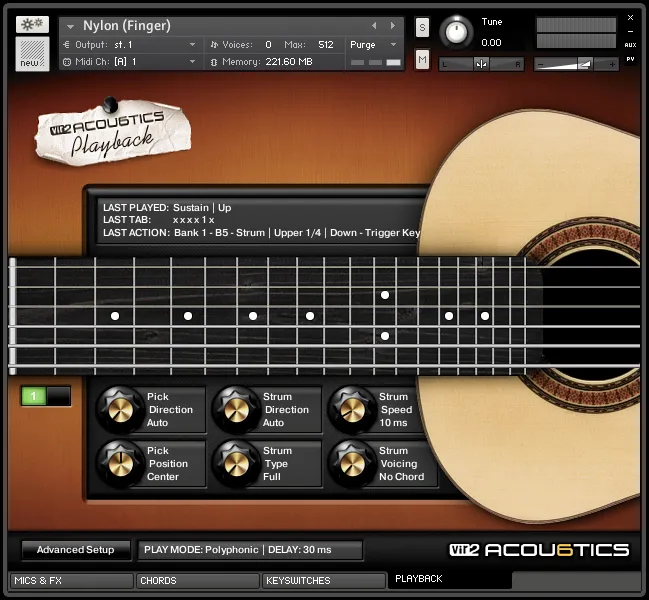This screenshot has height=600, width=649.
Task: Solo the instrument with S button
Action: [422, 28]
